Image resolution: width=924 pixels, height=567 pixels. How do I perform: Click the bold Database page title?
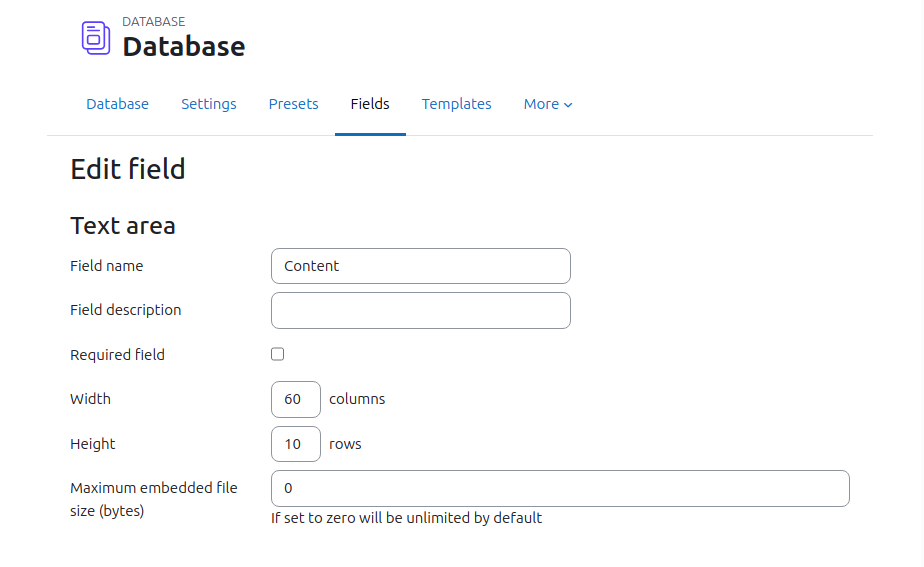click(184, 47)
